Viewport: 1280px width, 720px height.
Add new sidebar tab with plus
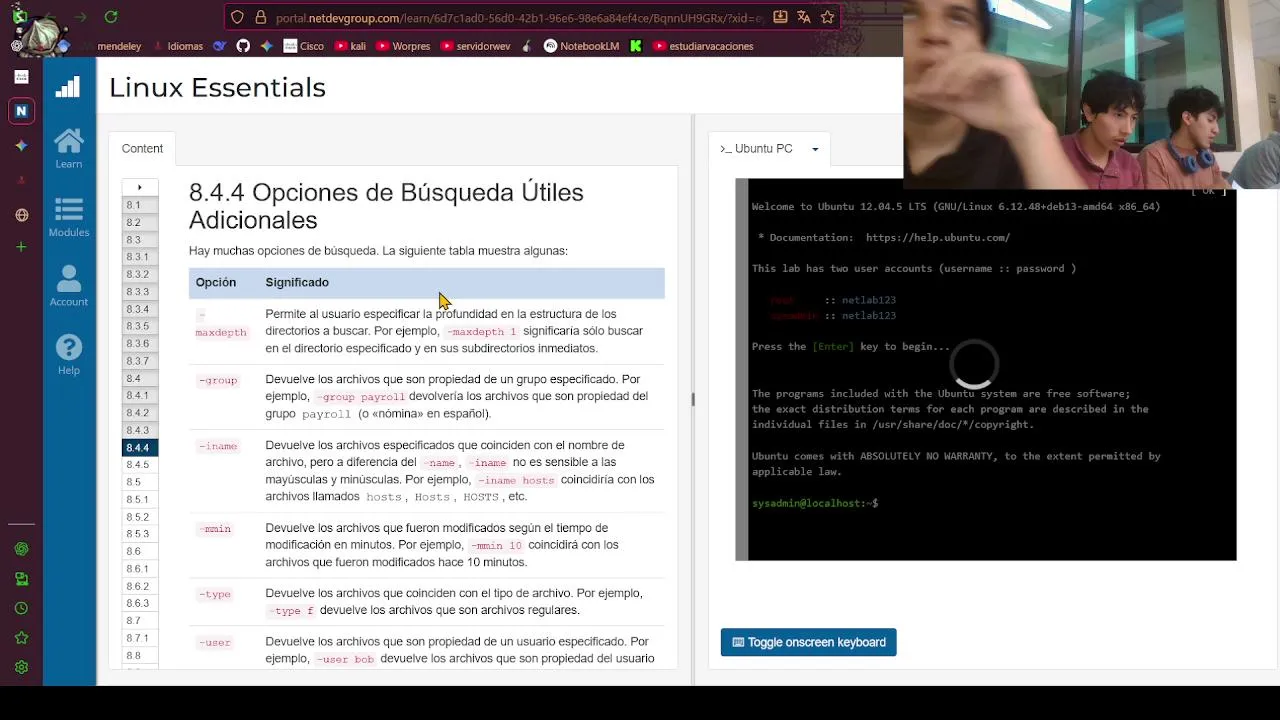point(21,247)
